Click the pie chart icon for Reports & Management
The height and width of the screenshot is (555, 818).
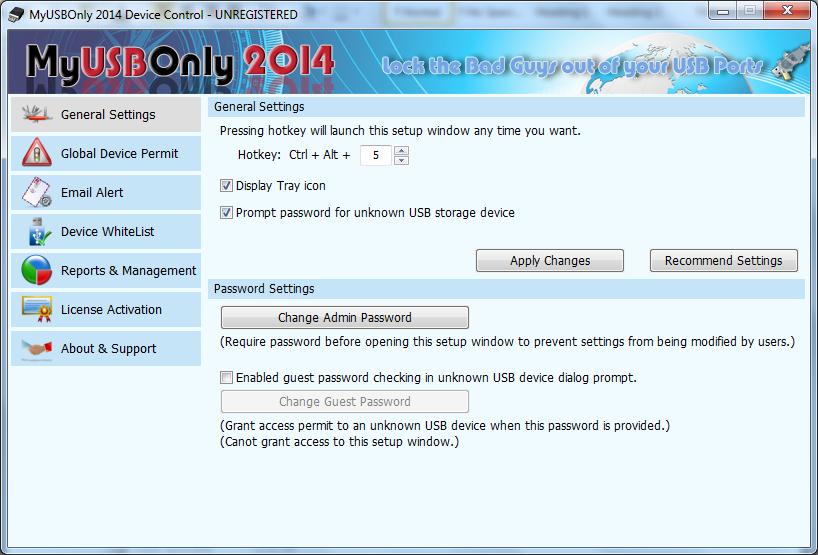pyautogui.click(x=37, y=270)
